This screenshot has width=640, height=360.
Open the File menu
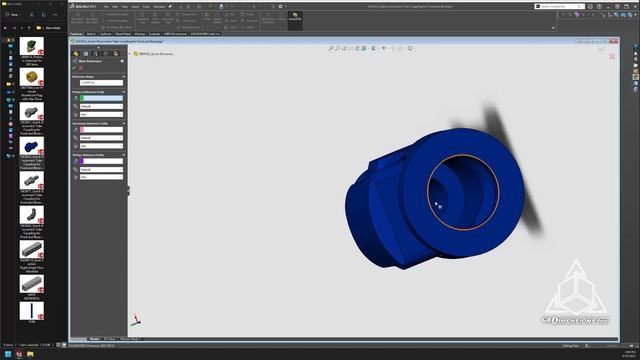[x=106, y=7]
